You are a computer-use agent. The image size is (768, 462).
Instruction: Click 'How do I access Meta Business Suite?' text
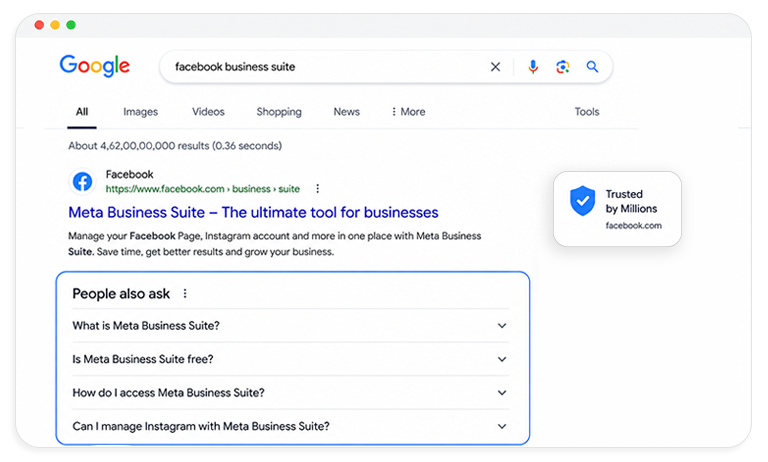pos(168,392)
